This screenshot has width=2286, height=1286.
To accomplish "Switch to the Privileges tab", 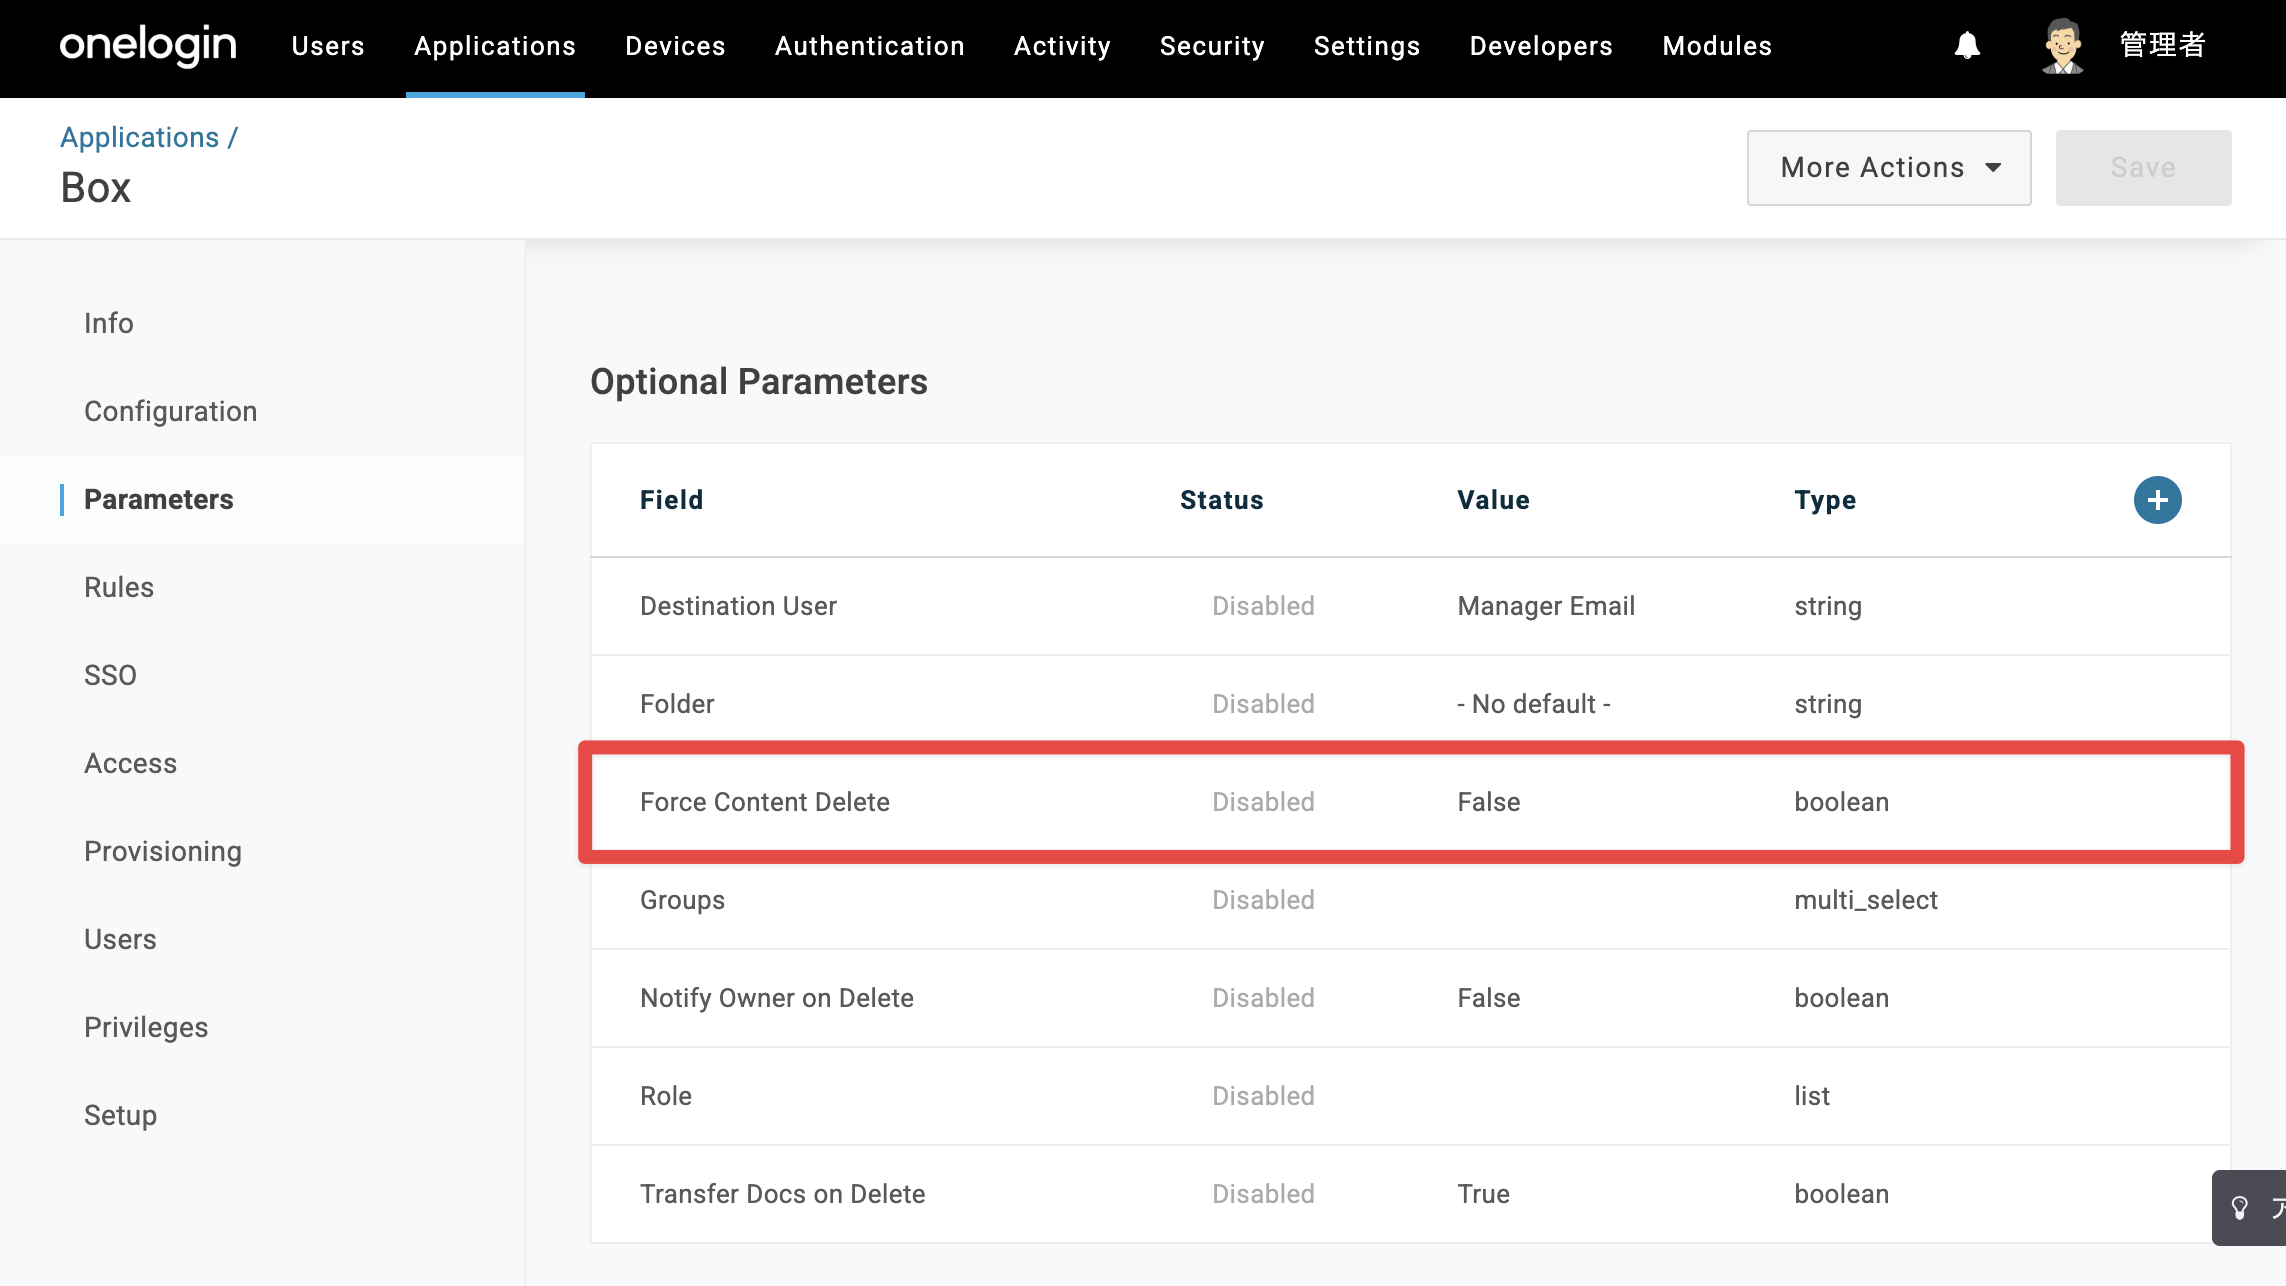I will pos(146,1027).
